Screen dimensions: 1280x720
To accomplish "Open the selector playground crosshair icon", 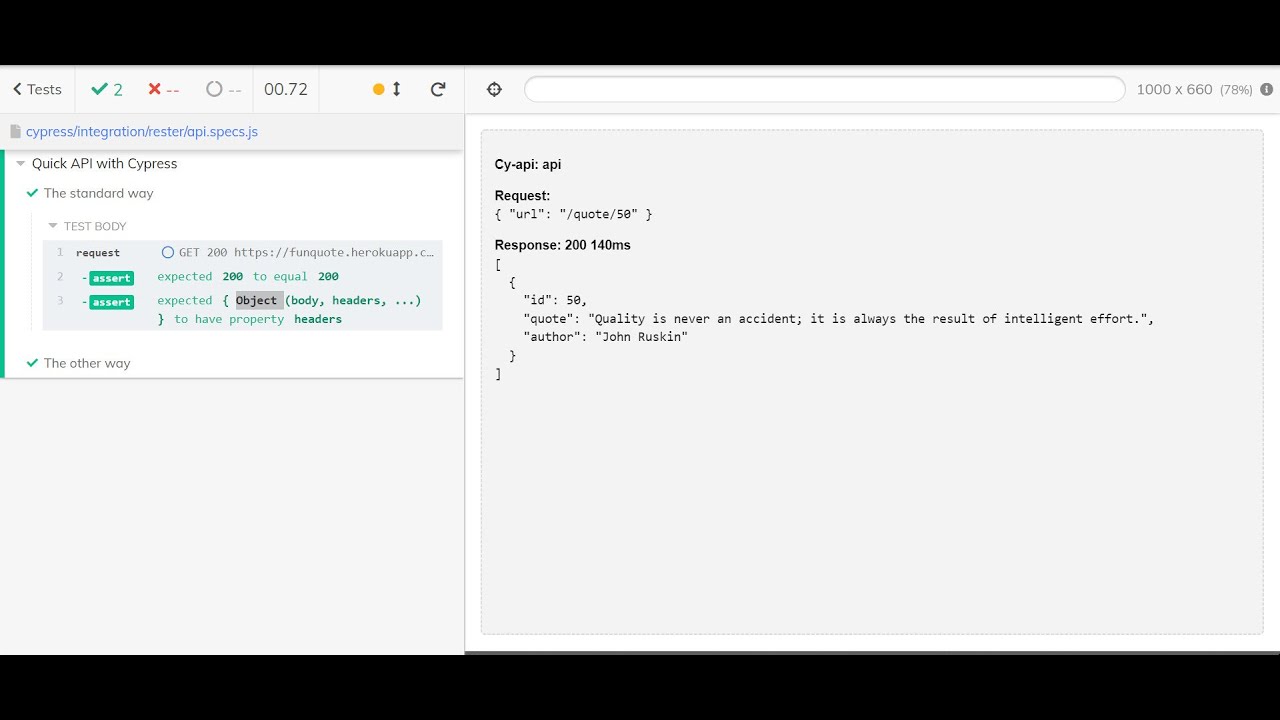I will [494, 89].
